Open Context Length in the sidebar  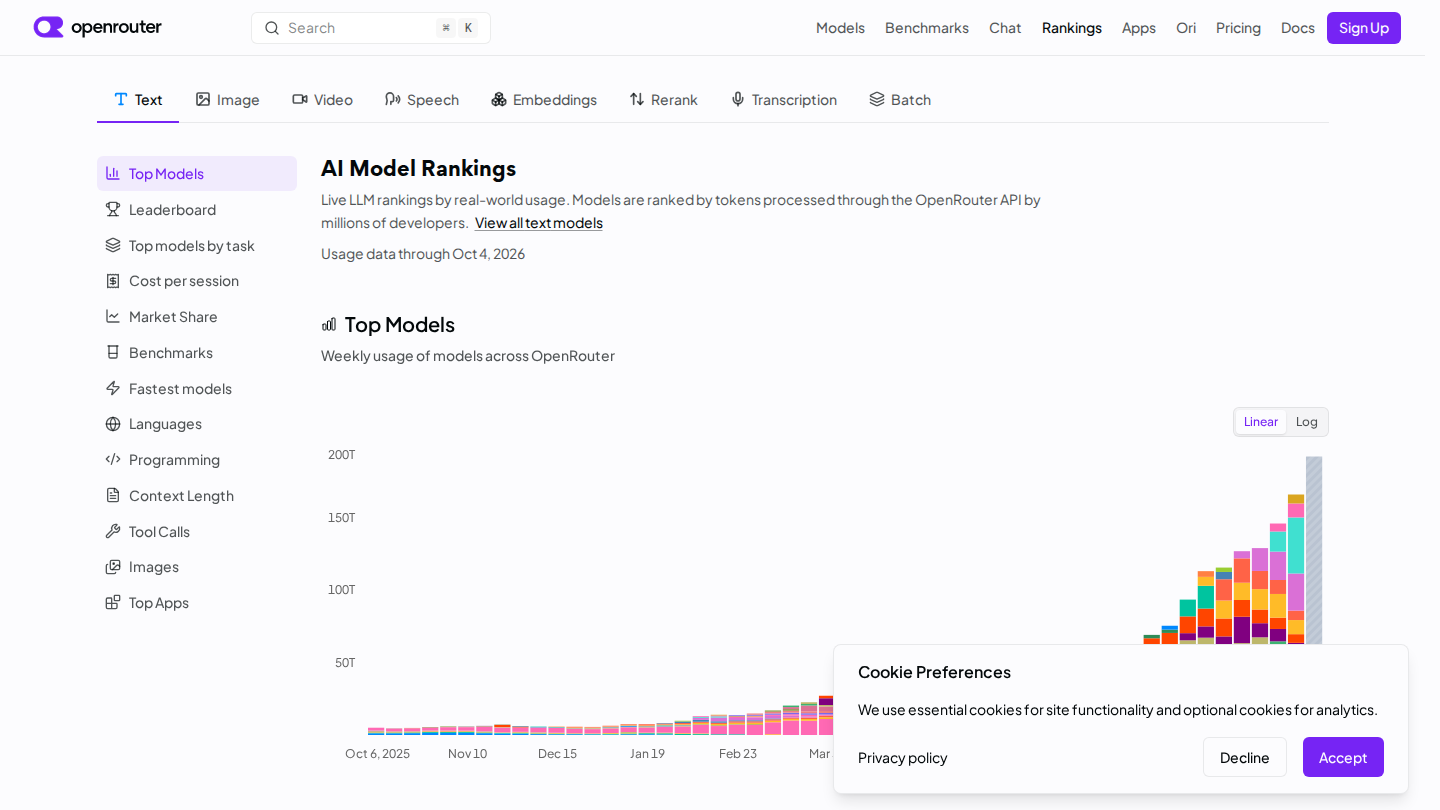pos(197,495)
